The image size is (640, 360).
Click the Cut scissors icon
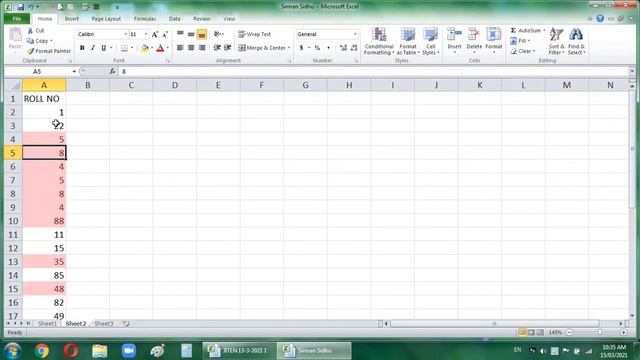click(x=31, y=31)
